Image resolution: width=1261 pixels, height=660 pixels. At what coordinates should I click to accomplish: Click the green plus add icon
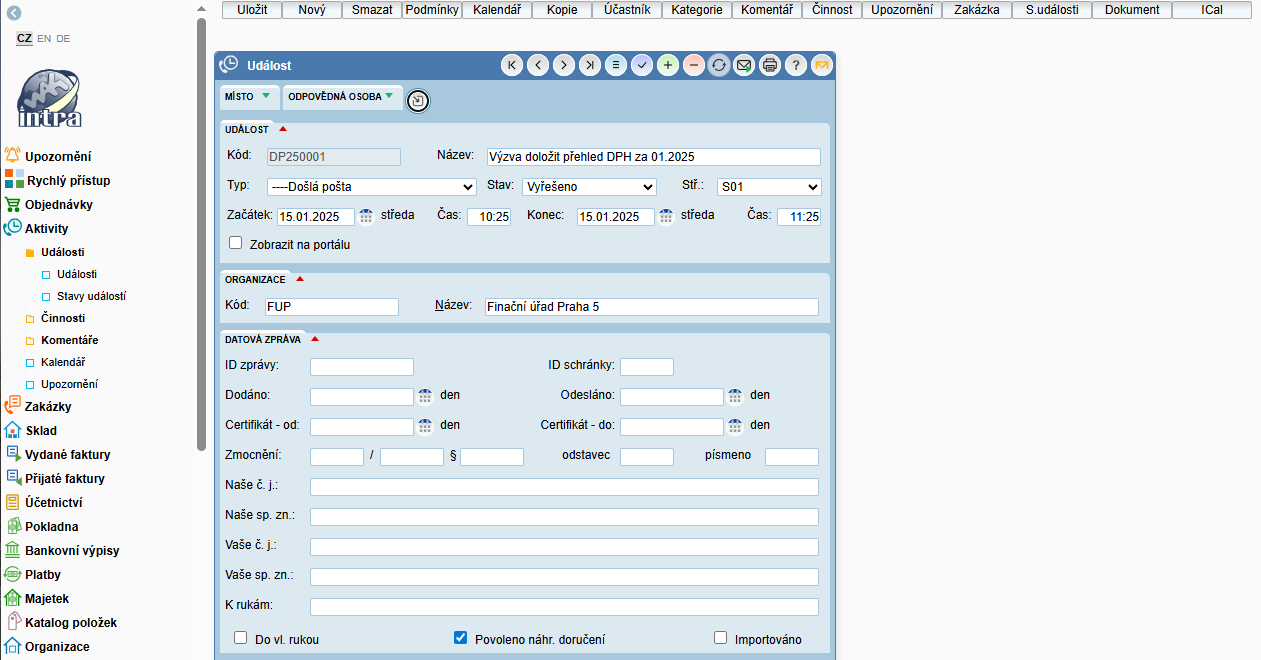coord(667,66)
